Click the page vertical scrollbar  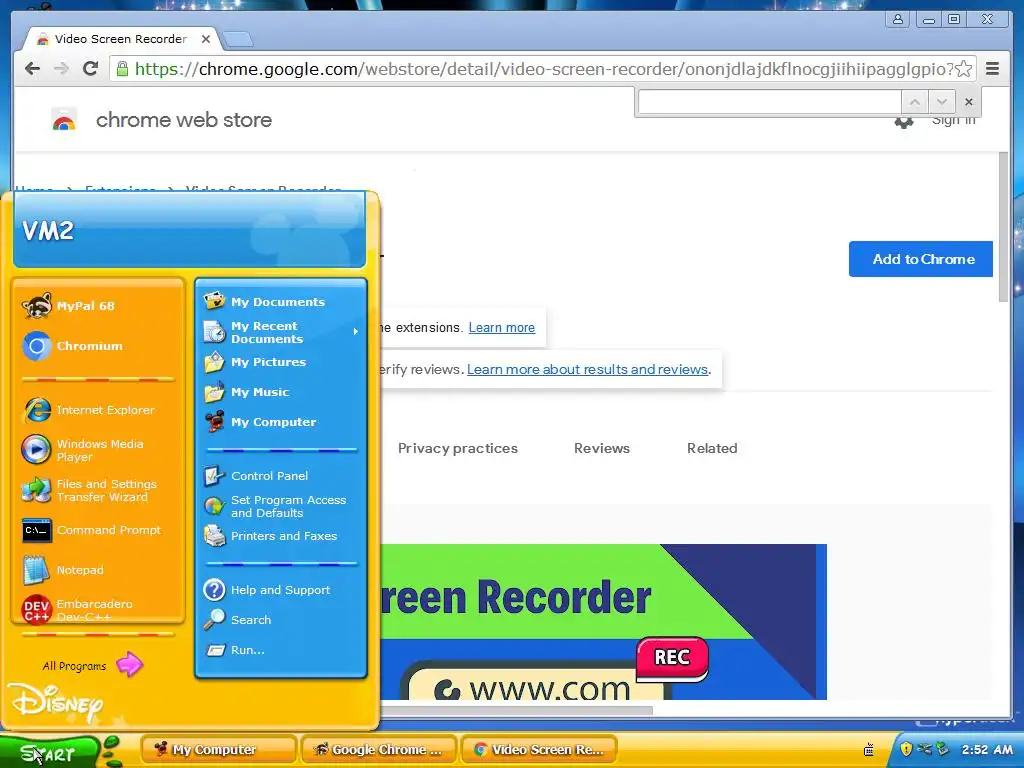click(x=1004, y=227)
